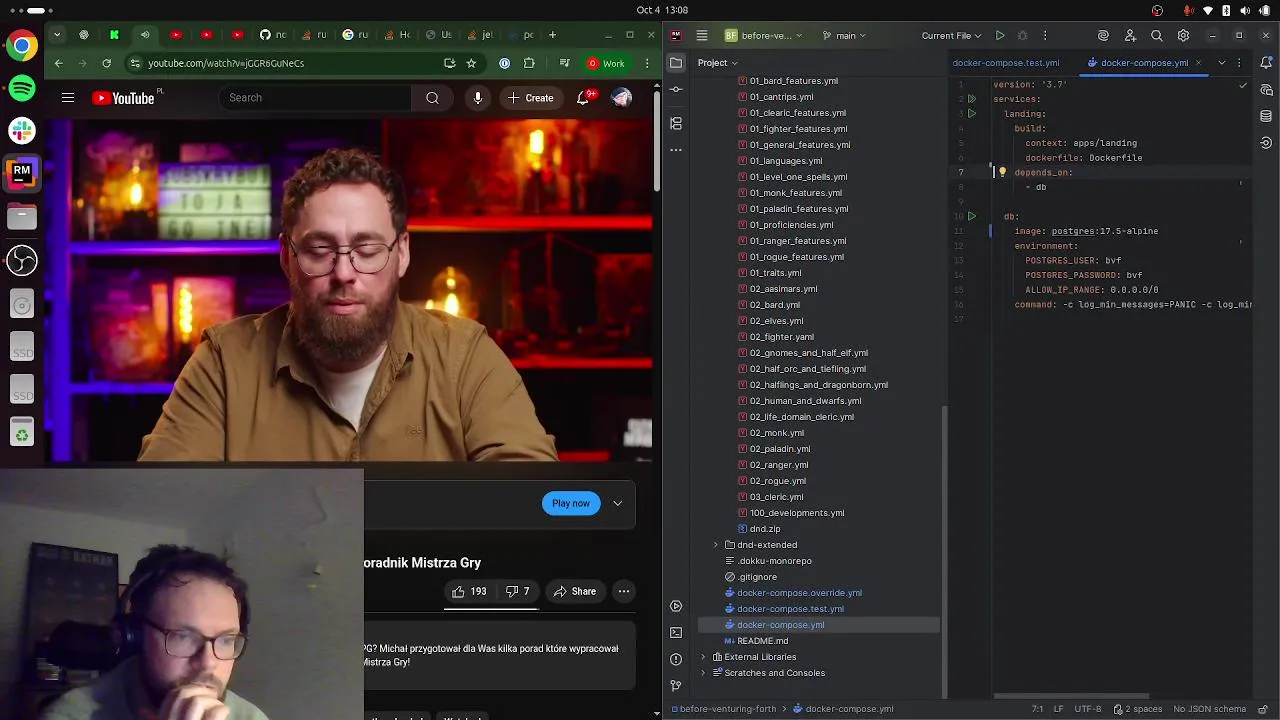
Task: Click the Debug bug icon in RubyMine
Action: (1022, 35)
